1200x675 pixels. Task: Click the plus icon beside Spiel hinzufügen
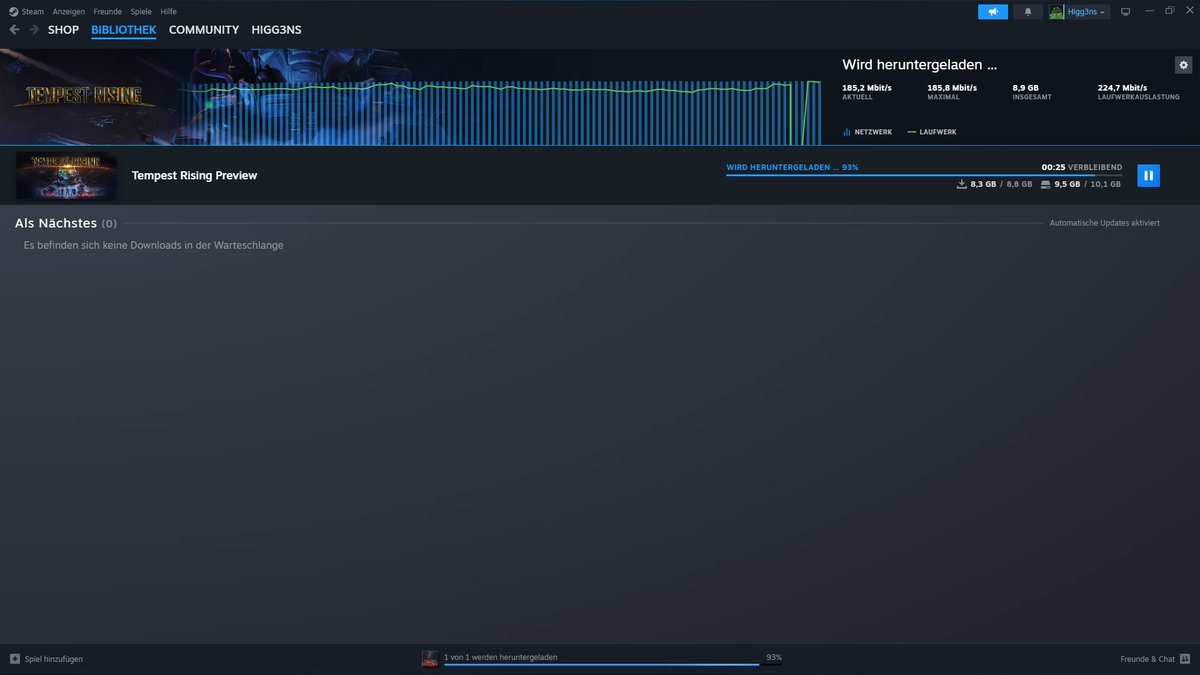14,659
